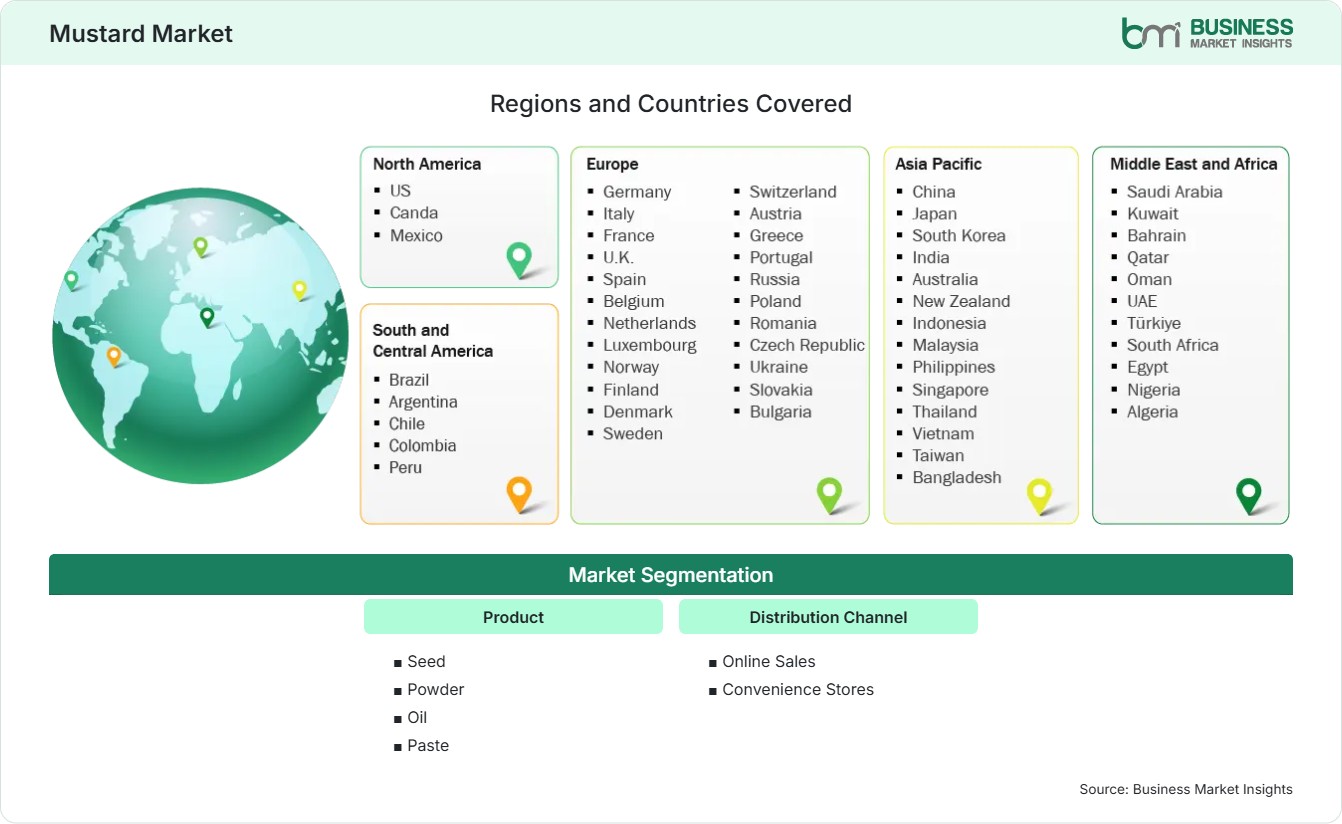The height and width of the screenshot is (824, 1342).
Task: Click the green North America pin icon
Action: [519, 260]
